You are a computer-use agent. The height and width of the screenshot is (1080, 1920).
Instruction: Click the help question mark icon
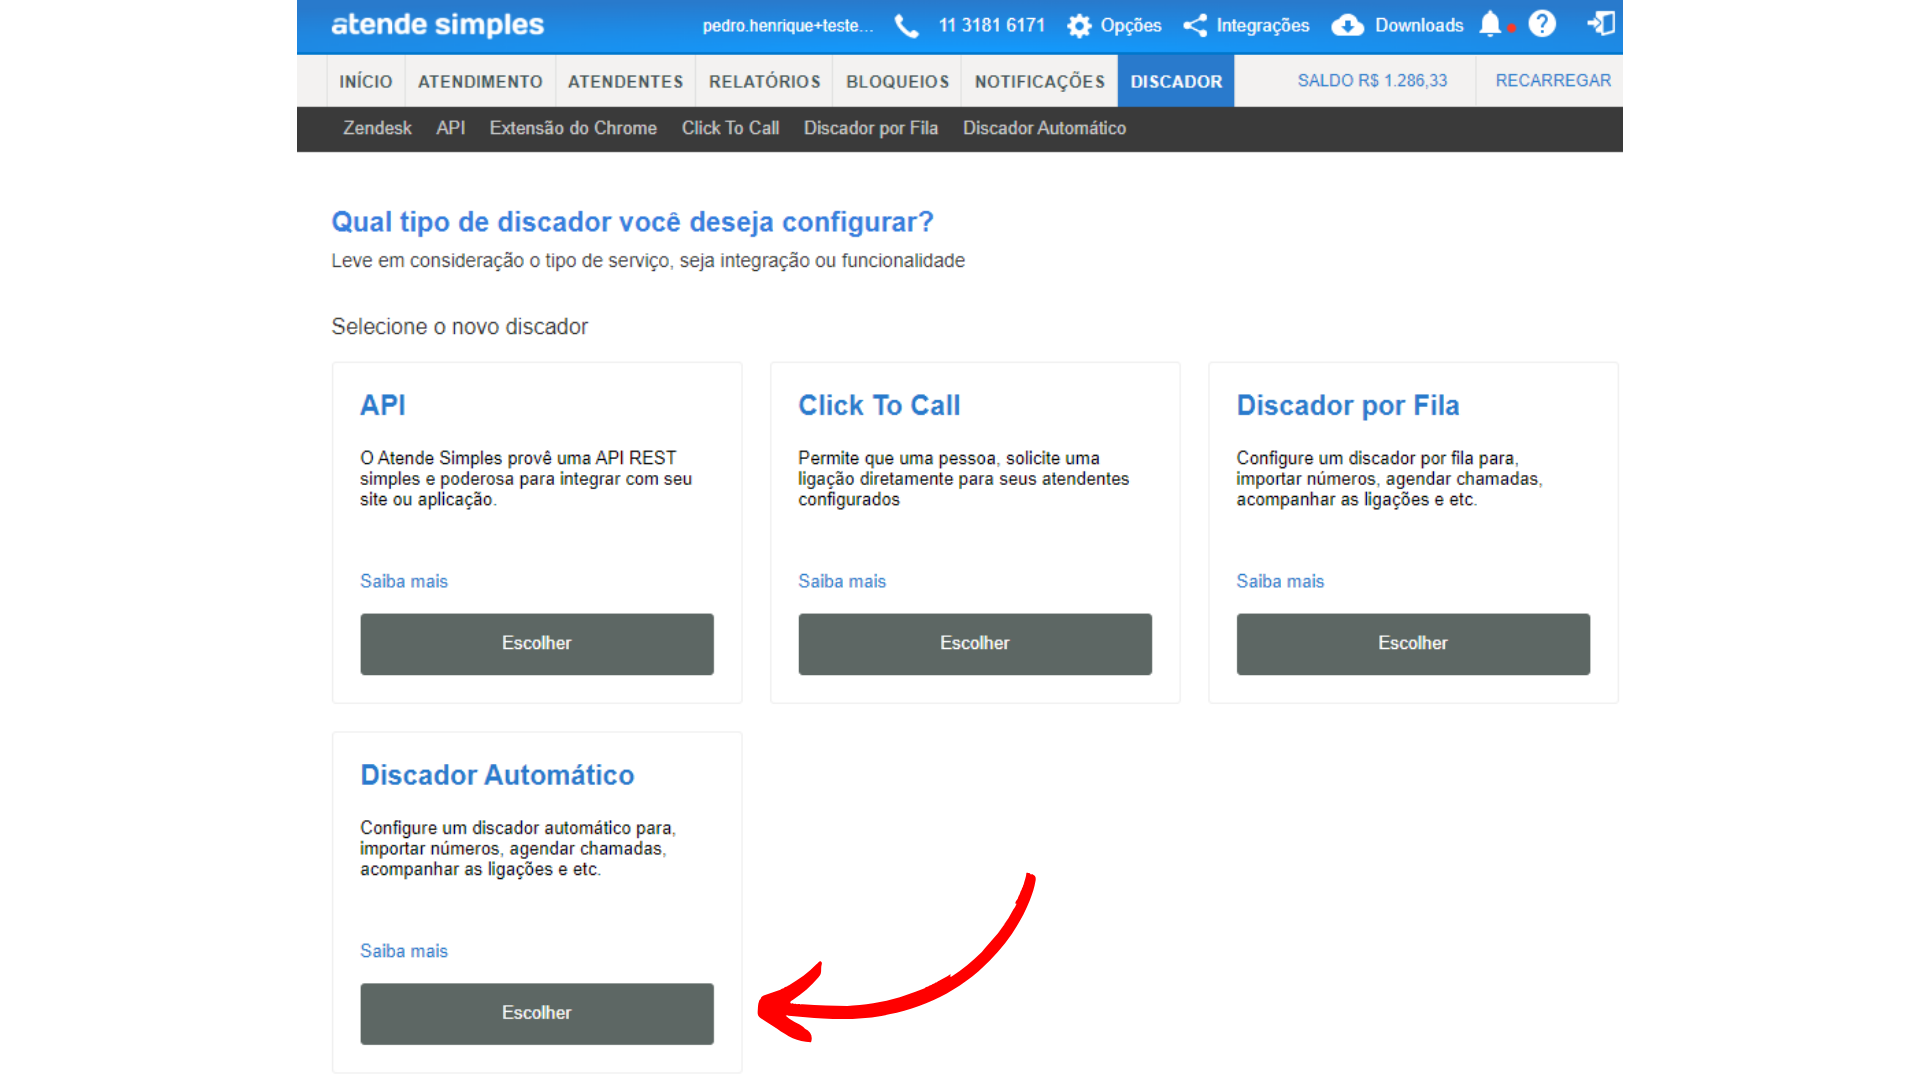(1542, 24)
